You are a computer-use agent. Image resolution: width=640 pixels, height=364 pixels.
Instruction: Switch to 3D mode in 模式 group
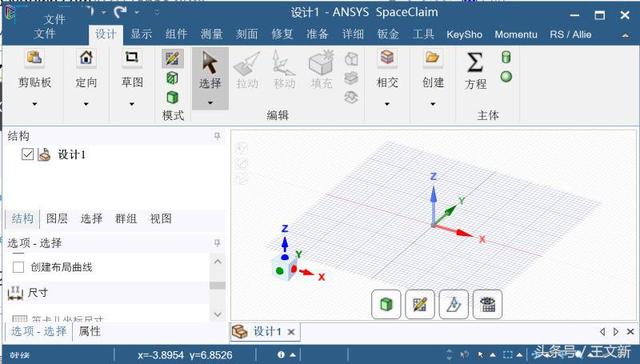[172, 97]
